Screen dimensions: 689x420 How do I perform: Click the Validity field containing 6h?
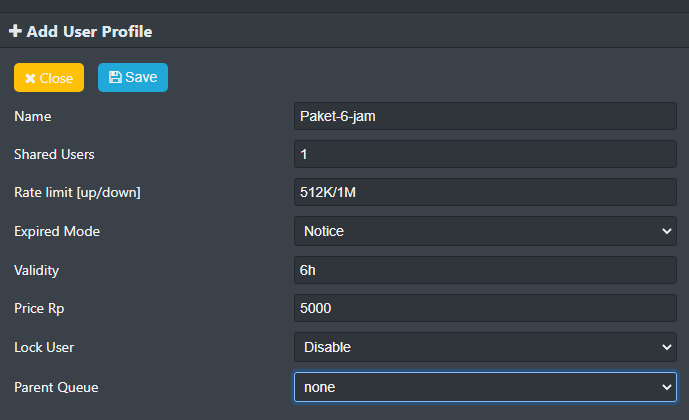click(x=485, y=270)
